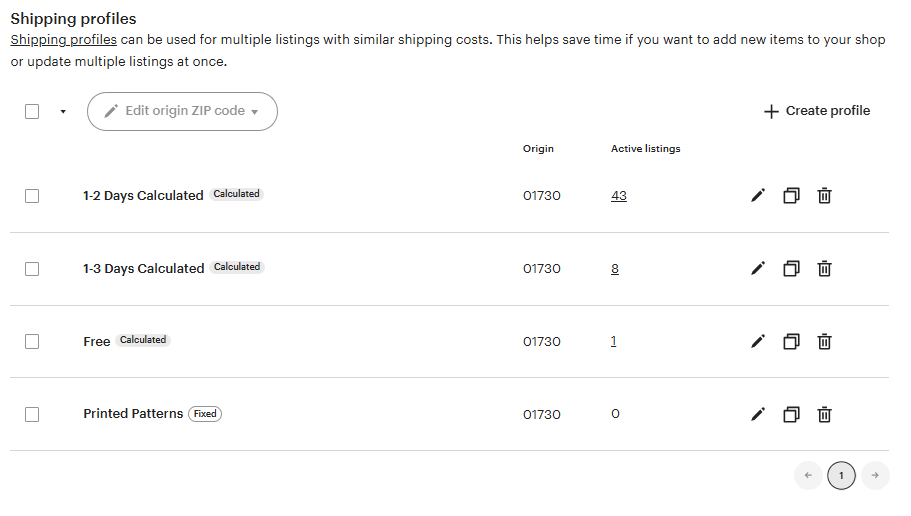
Task: Check the 1-2 Days Calculated checkbox
Action: [32, 196]
